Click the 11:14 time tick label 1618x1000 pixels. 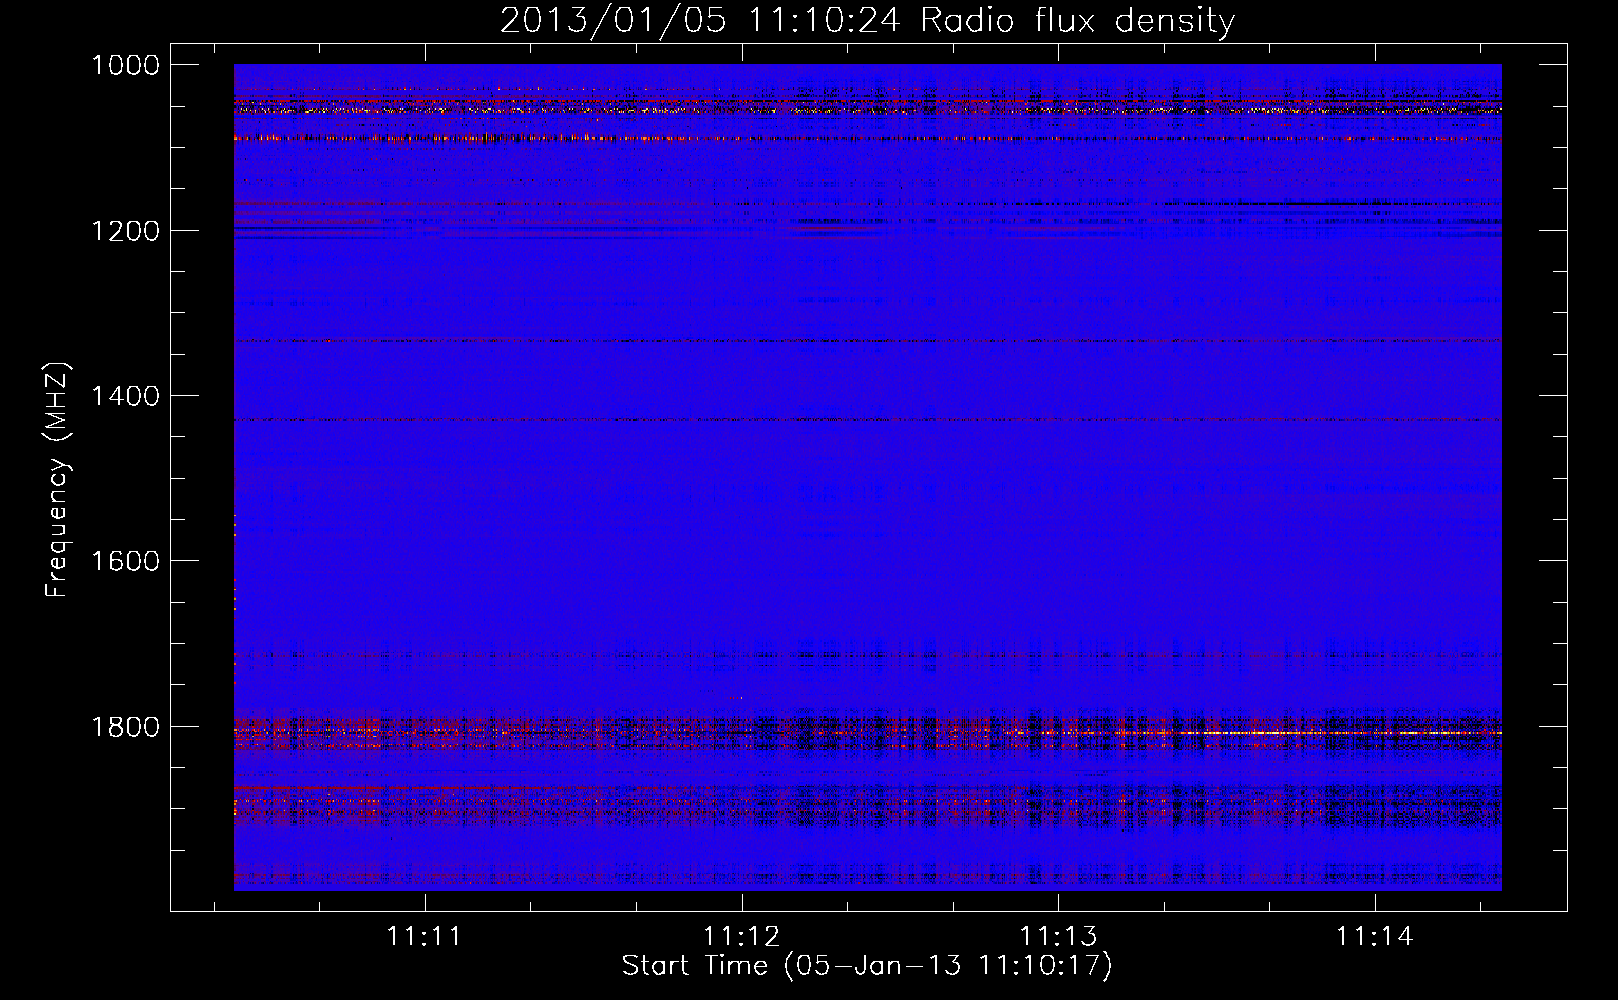click(x=1375, y=936)
